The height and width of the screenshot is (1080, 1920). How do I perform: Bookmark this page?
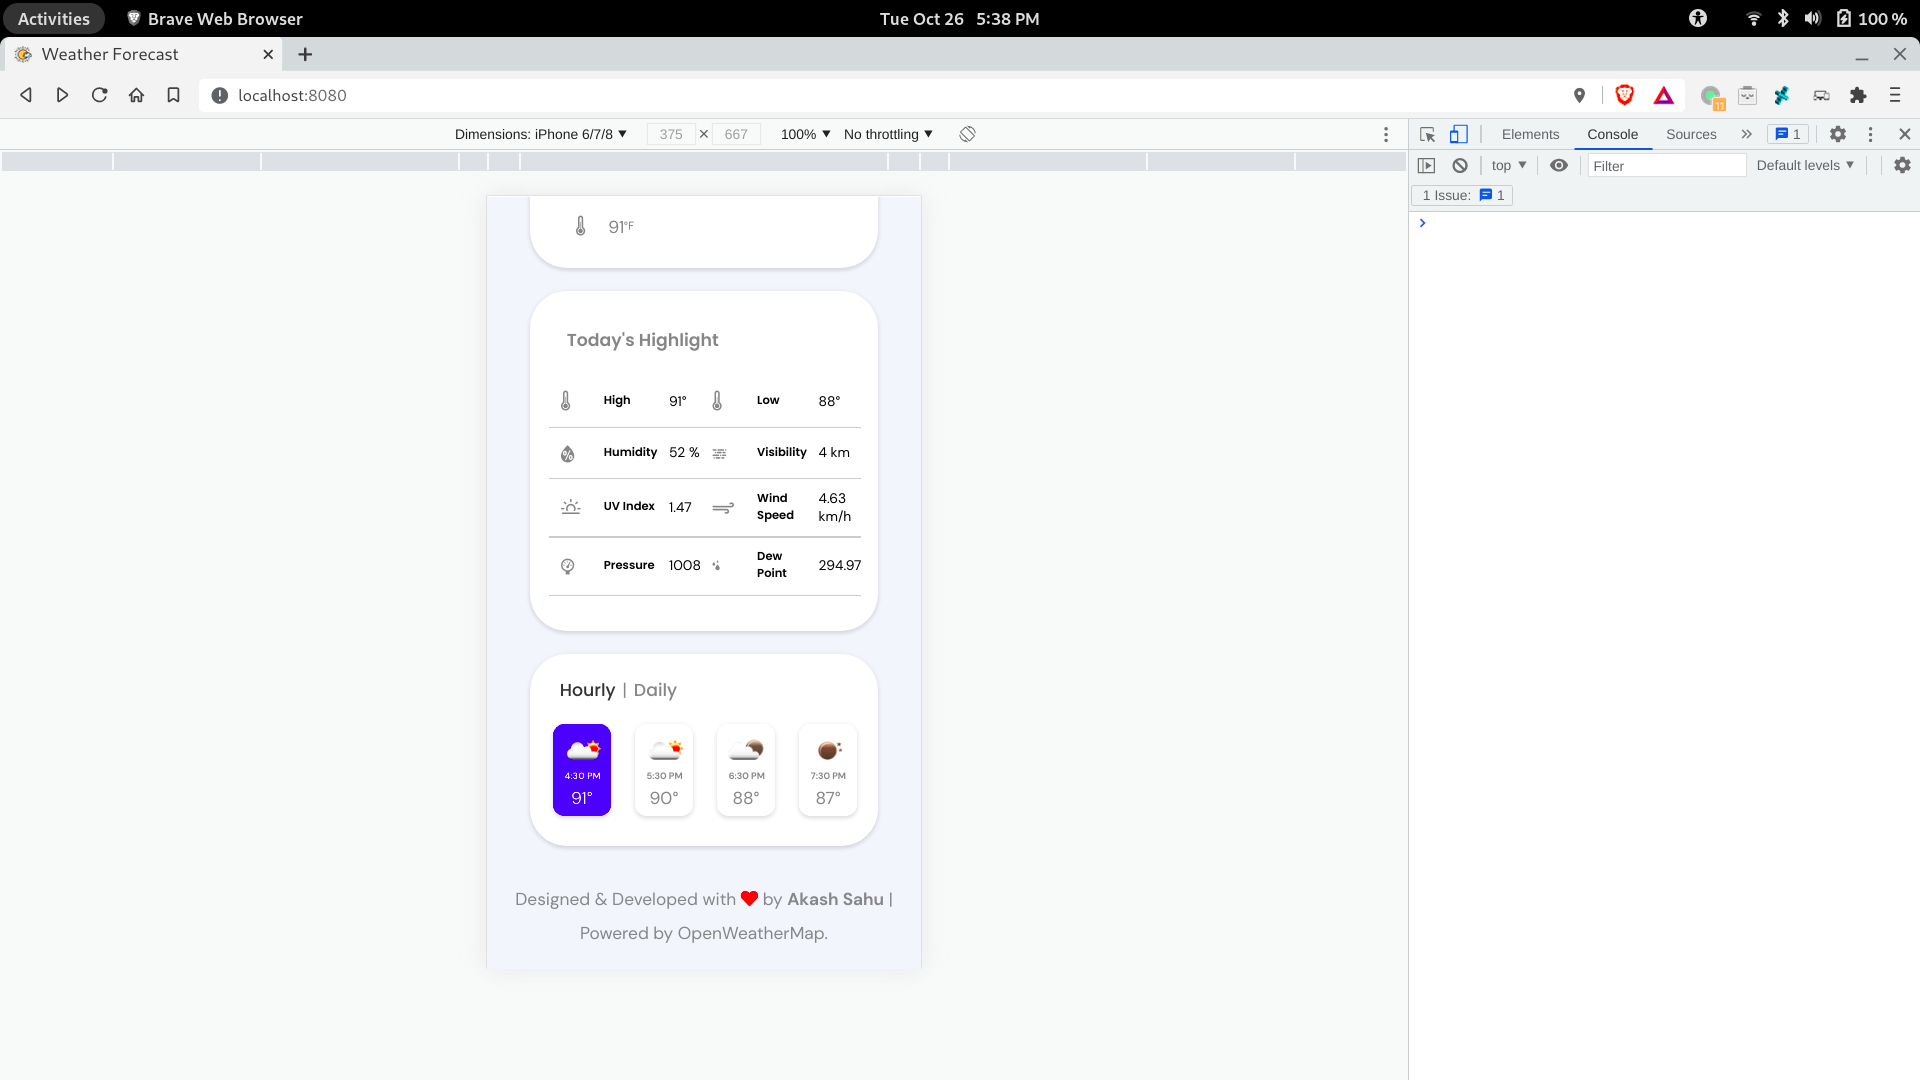pyautogui.click(x=173, y=95)
